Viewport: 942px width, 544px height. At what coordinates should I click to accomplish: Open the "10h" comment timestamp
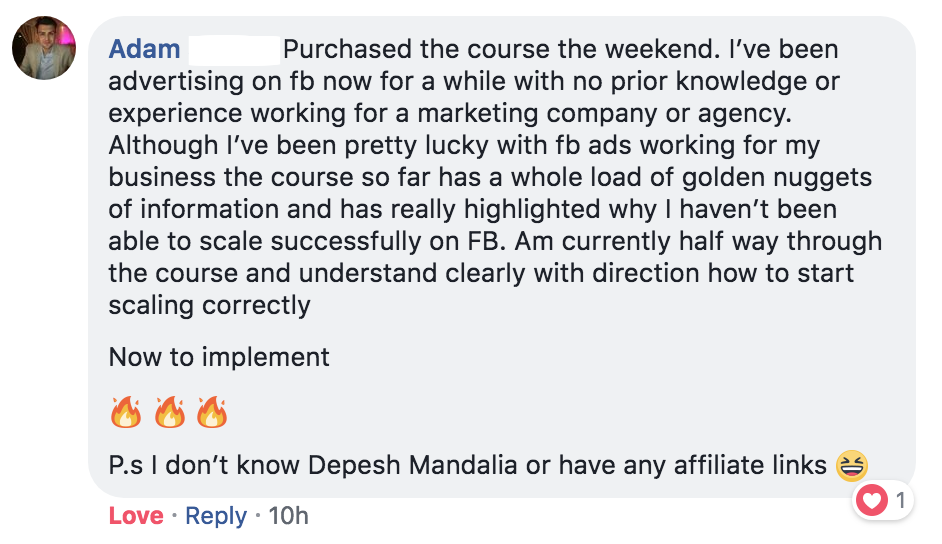pyautogui.click(x=289, y=516)
